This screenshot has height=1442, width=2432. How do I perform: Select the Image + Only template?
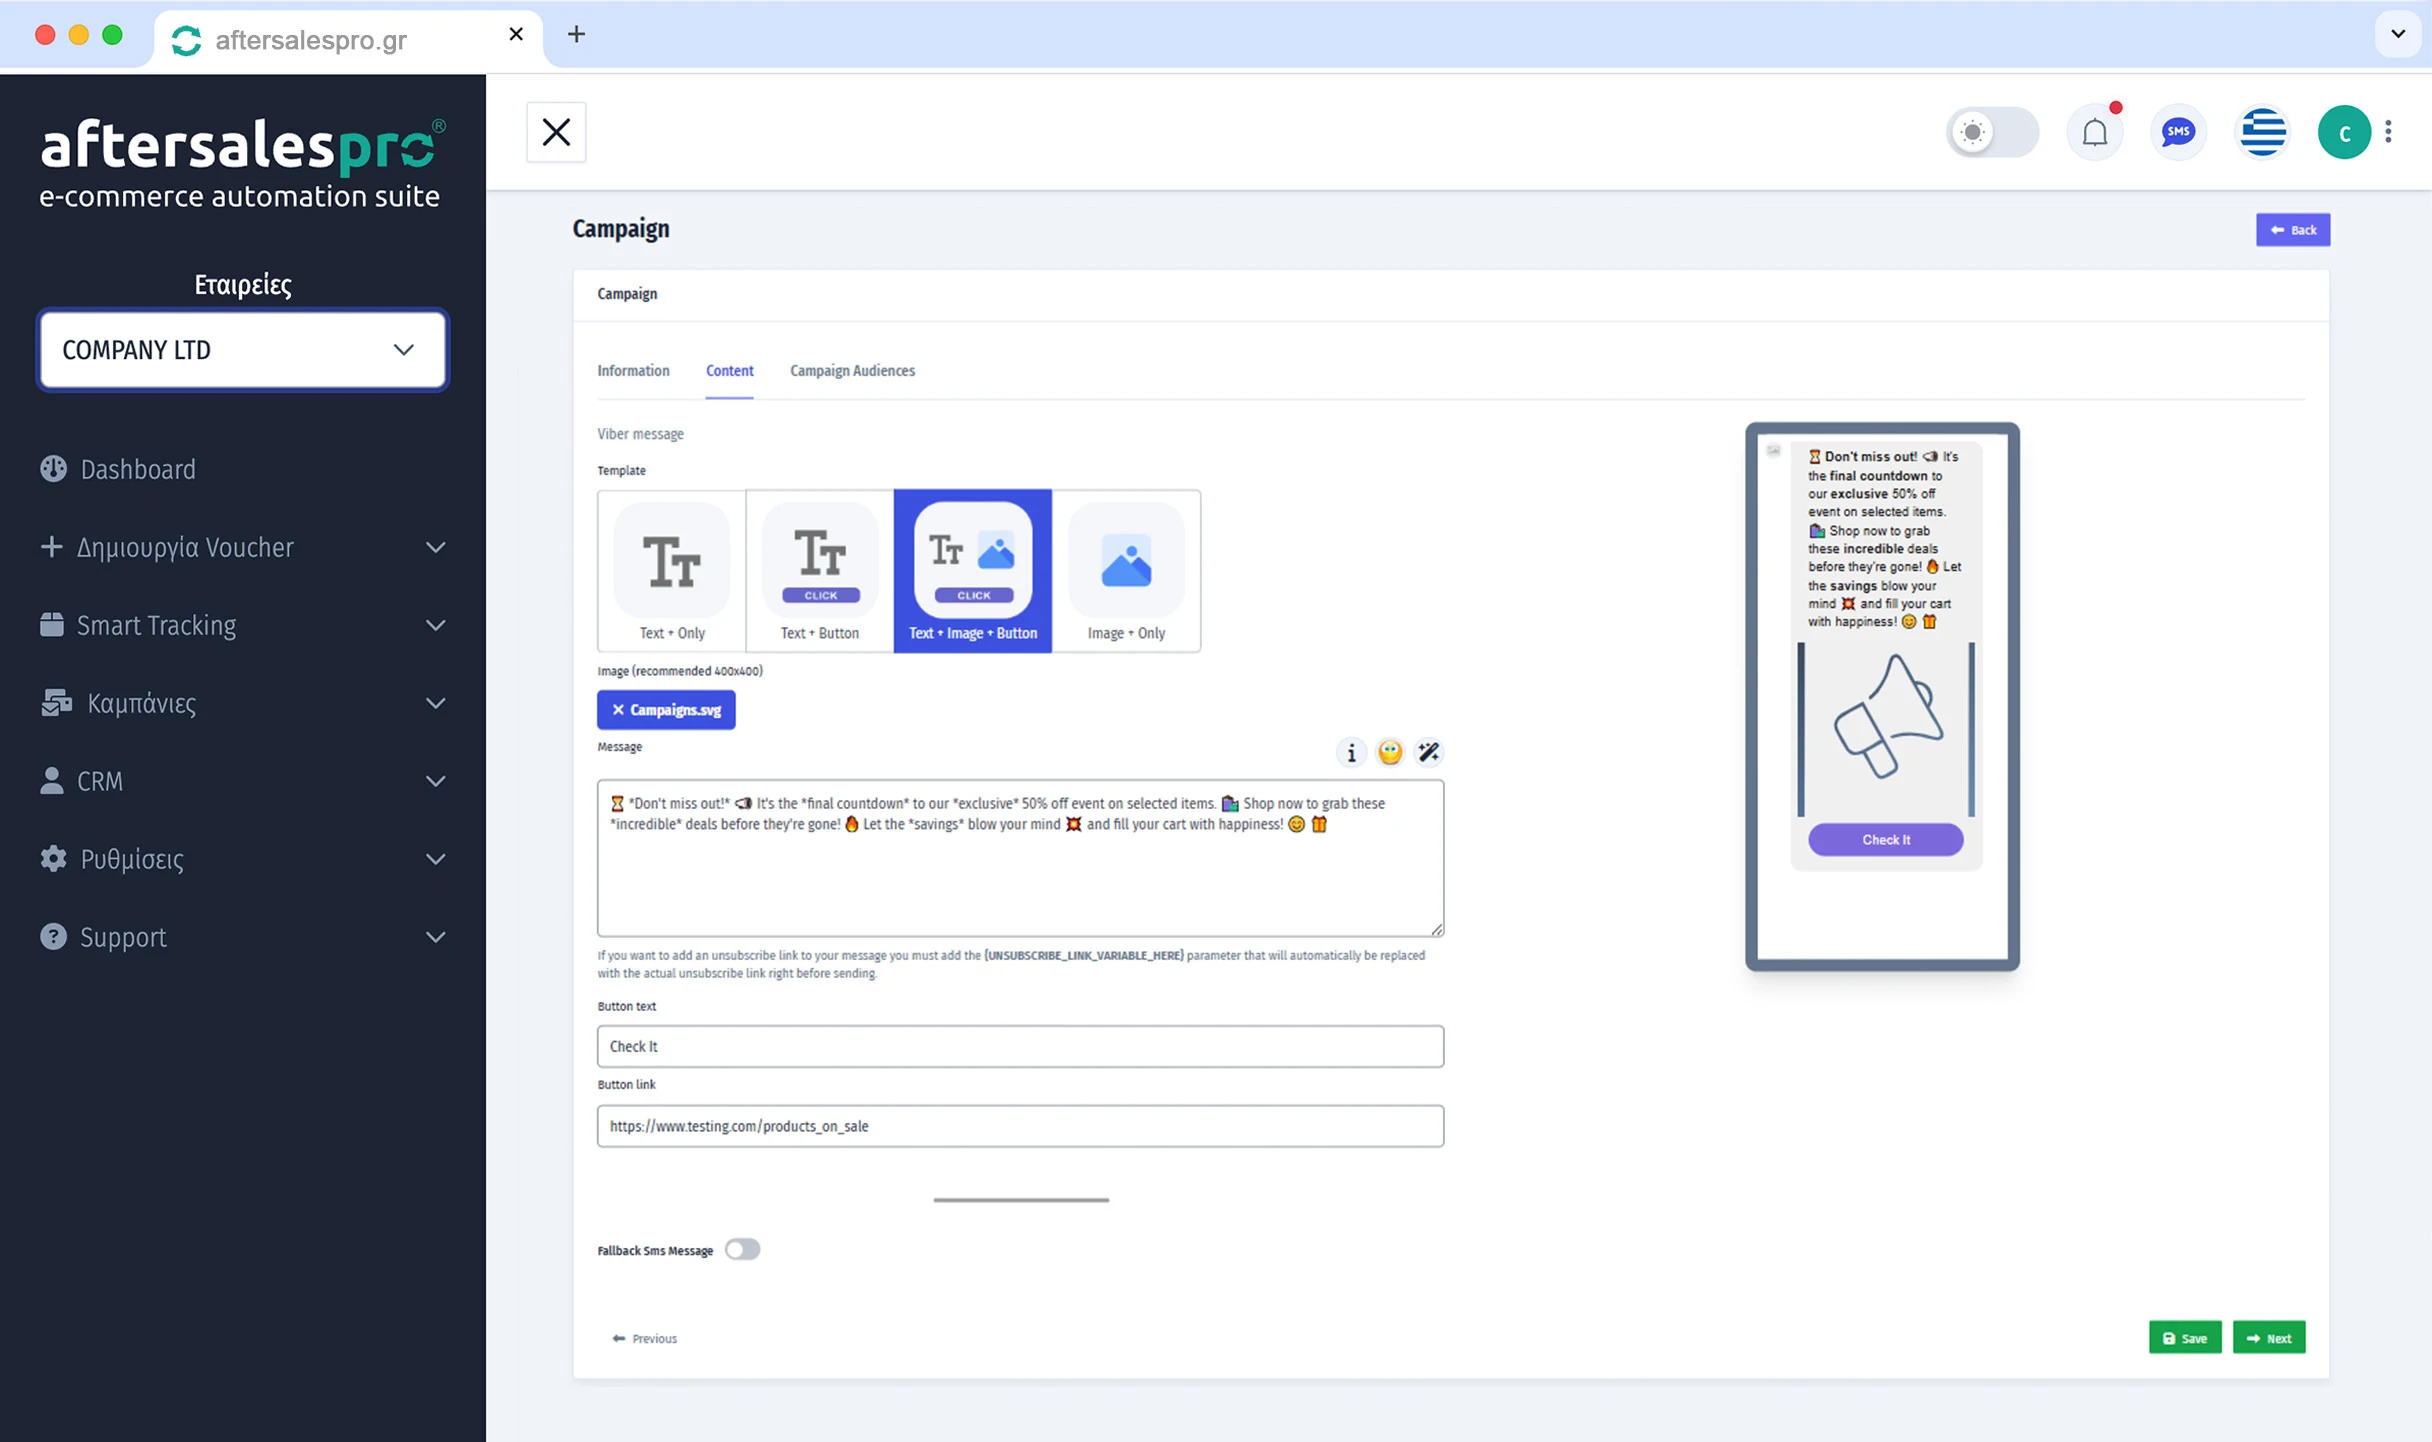click(x=1127, y=570)
